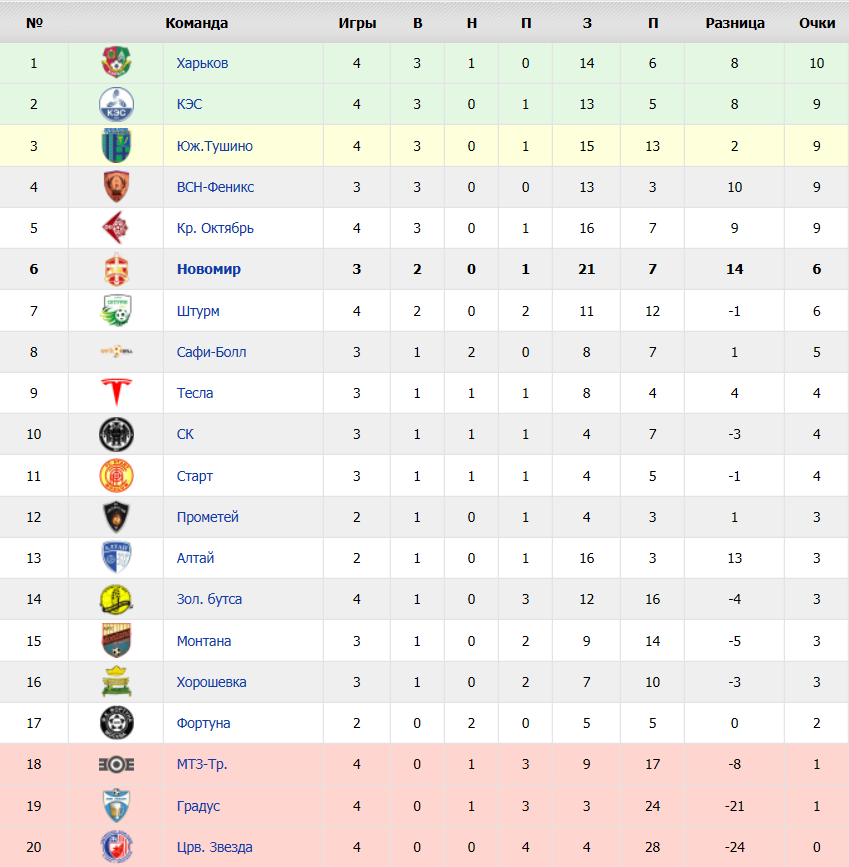
Task: Open the Хорошевка team page
Action: (211, 682)
